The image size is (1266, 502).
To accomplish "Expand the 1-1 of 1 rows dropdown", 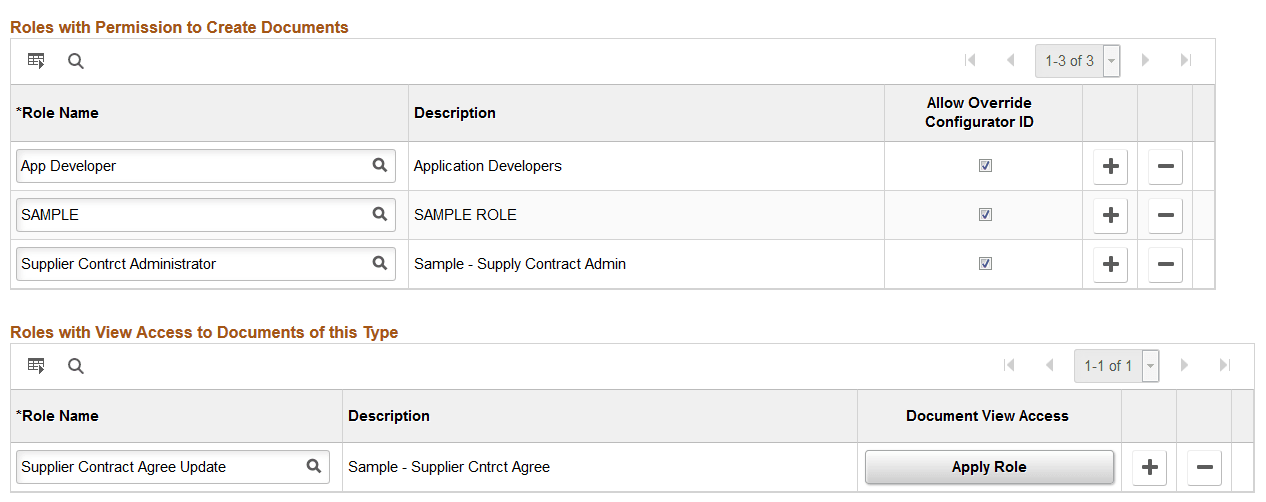I will coord(1150,366).
